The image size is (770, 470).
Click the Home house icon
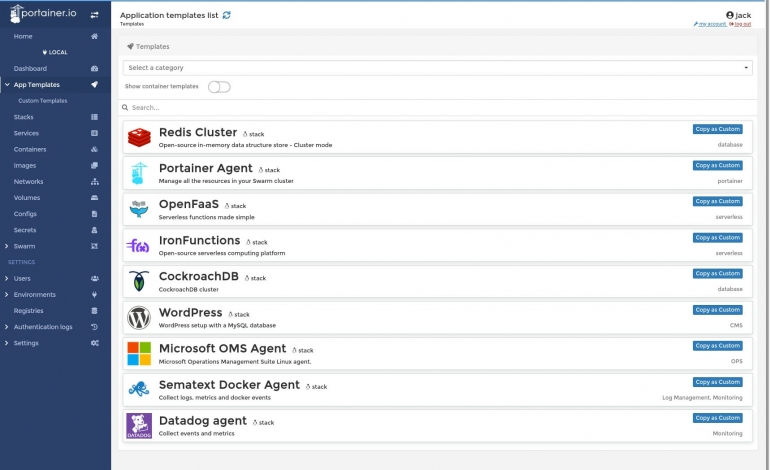[x=94, y=36]
